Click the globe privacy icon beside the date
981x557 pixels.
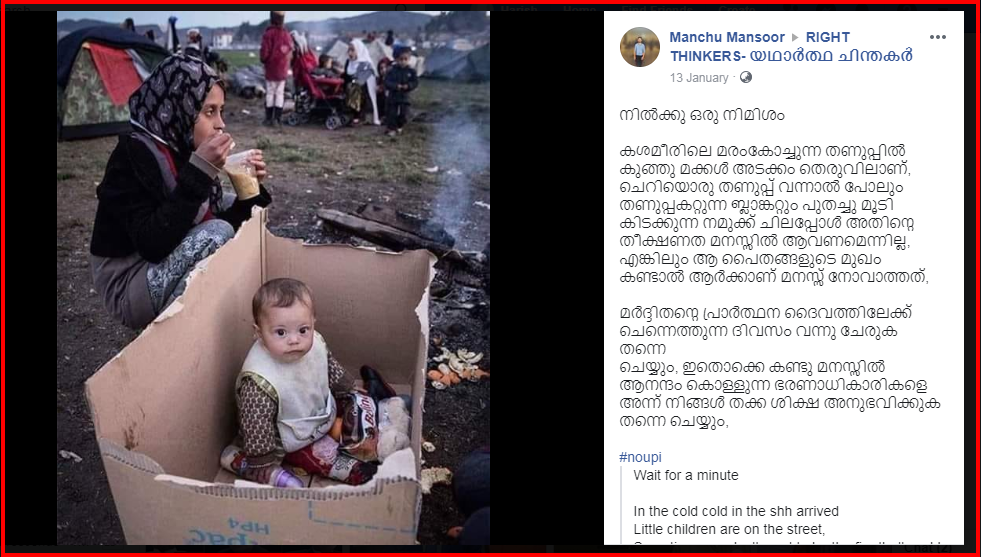pyautogui.click(x=745, y=78)
